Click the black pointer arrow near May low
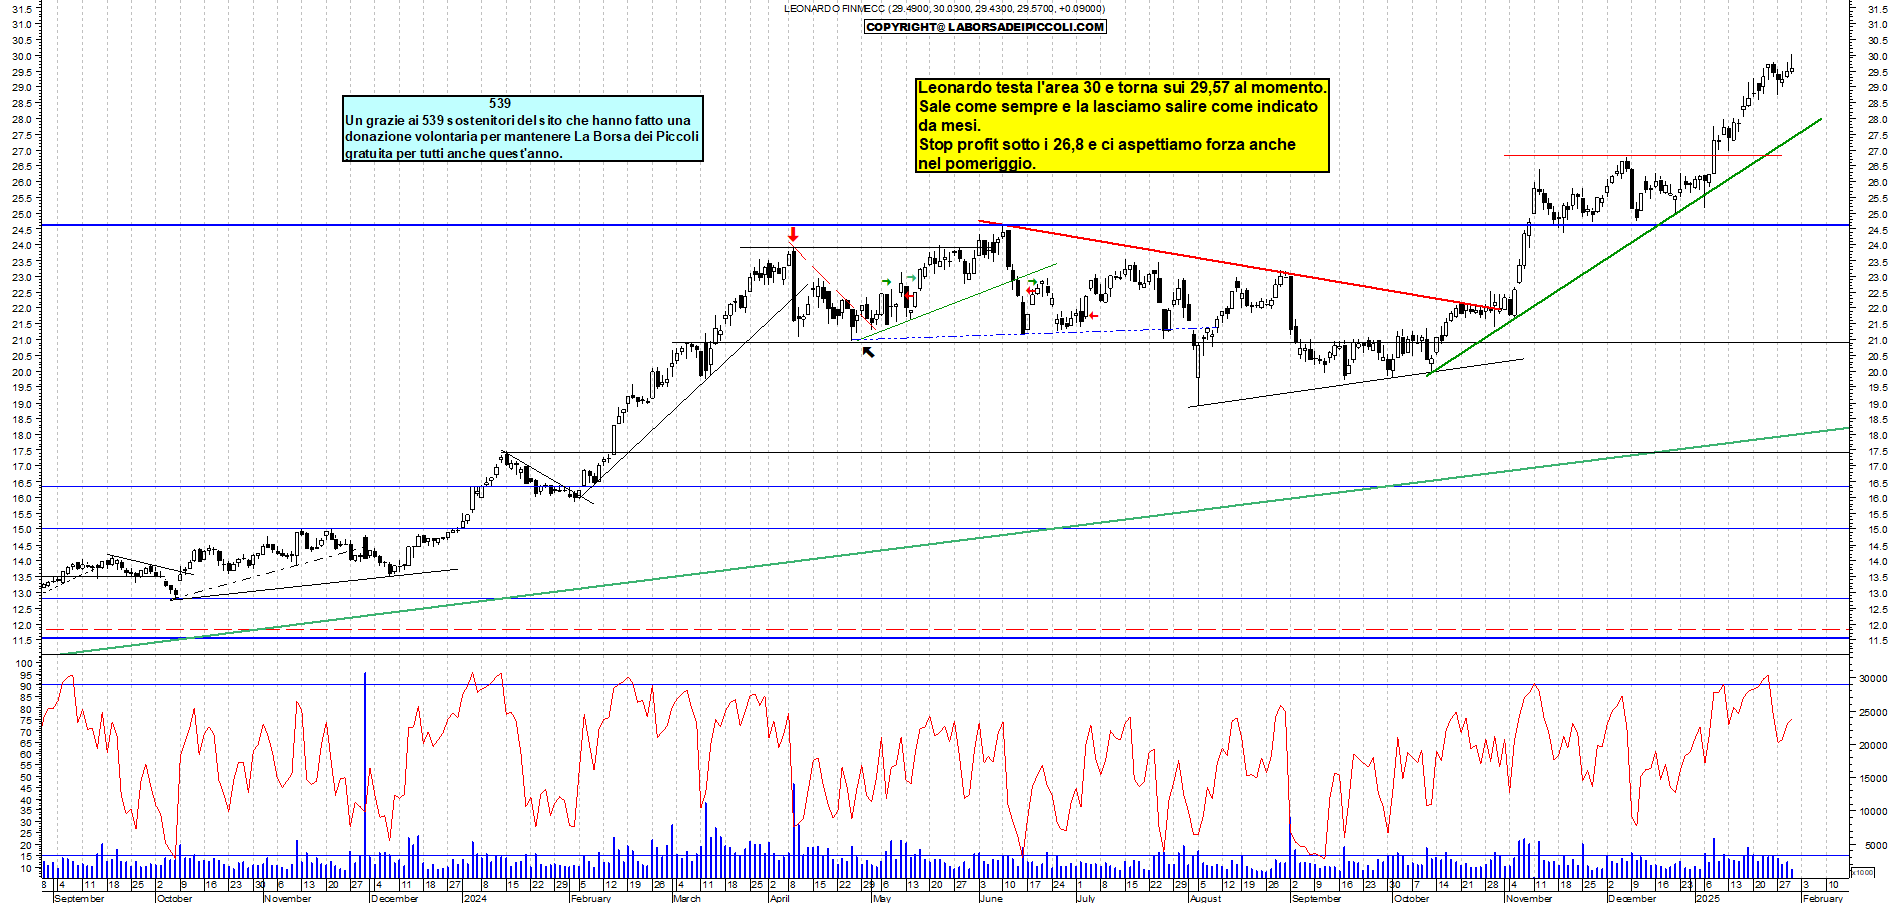The image size is (1890, 903). tap(868, 351)
